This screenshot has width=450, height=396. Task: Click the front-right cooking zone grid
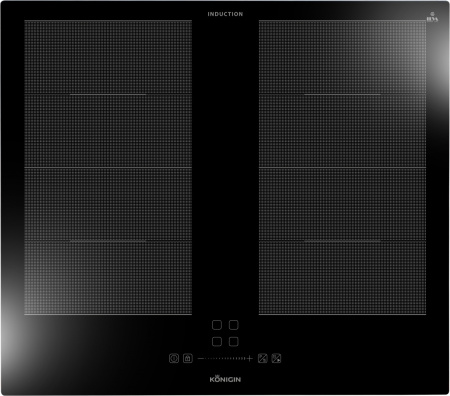coord(342,241)
